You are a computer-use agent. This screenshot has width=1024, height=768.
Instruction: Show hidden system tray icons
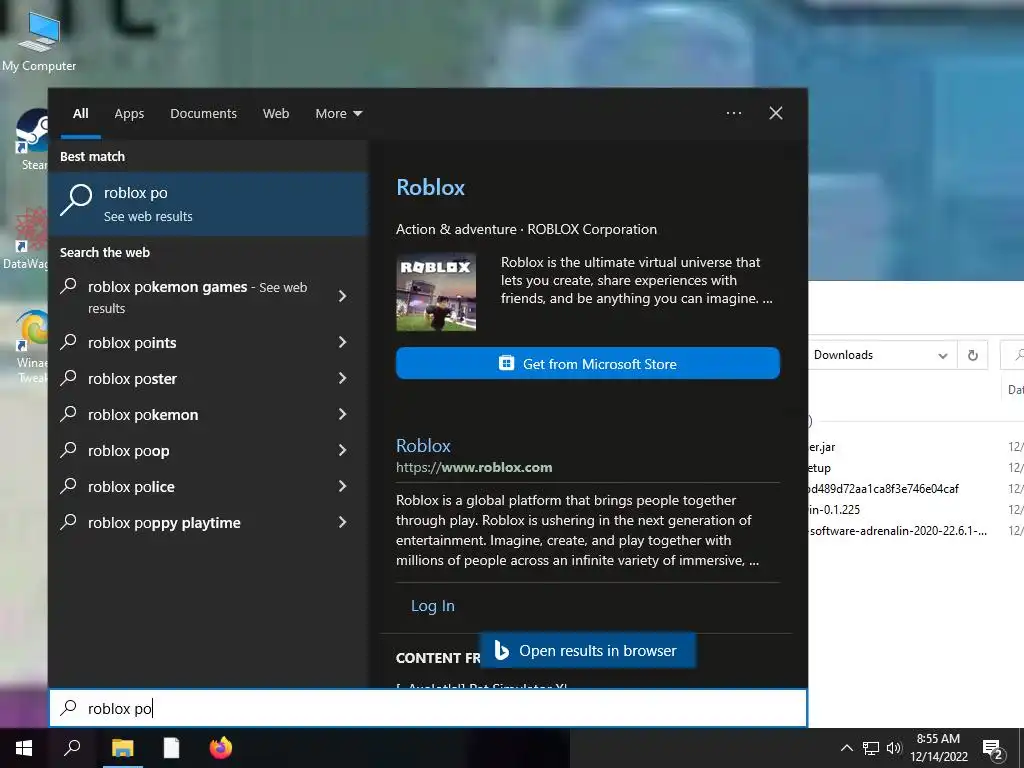pyautogui.click(x=846, y=748)
